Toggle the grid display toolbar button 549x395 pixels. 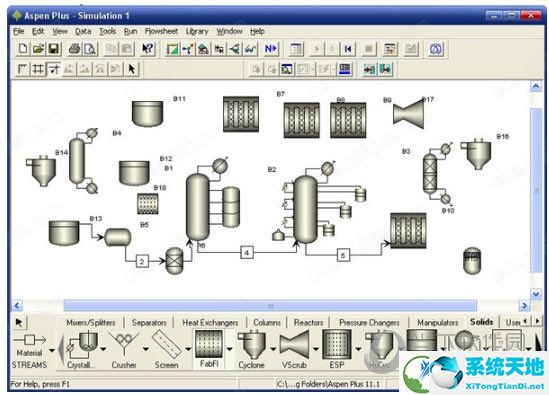tap(38, 69)
